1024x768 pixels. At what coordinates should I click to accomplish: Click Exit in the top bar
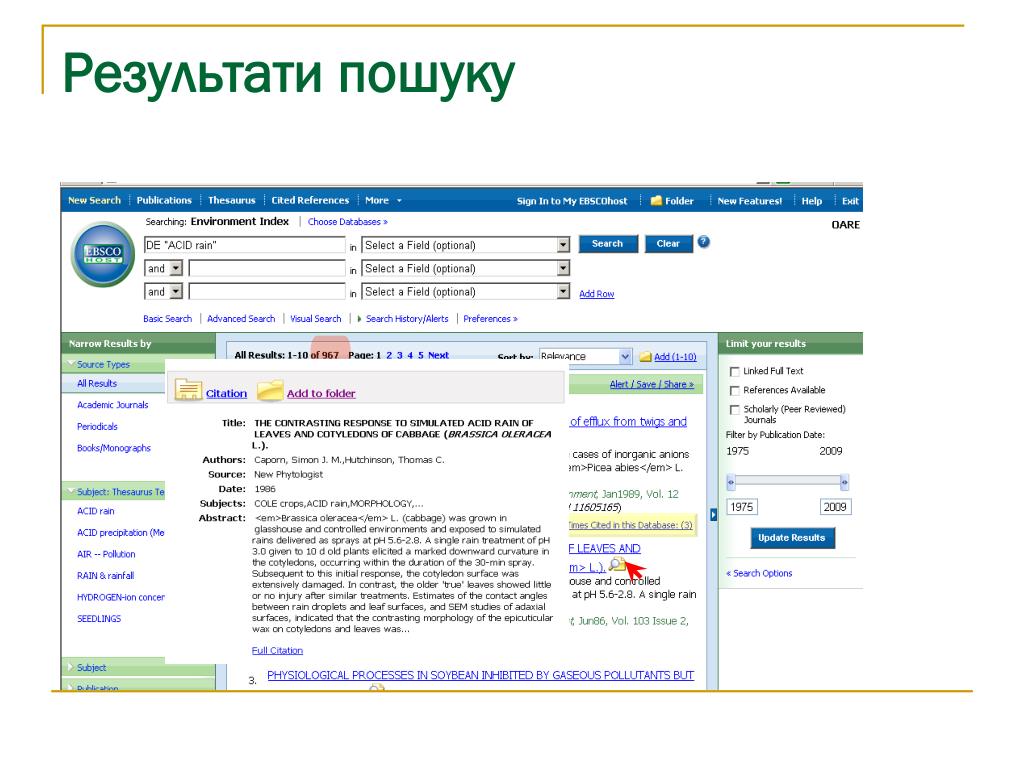click(x=850, y=201)
